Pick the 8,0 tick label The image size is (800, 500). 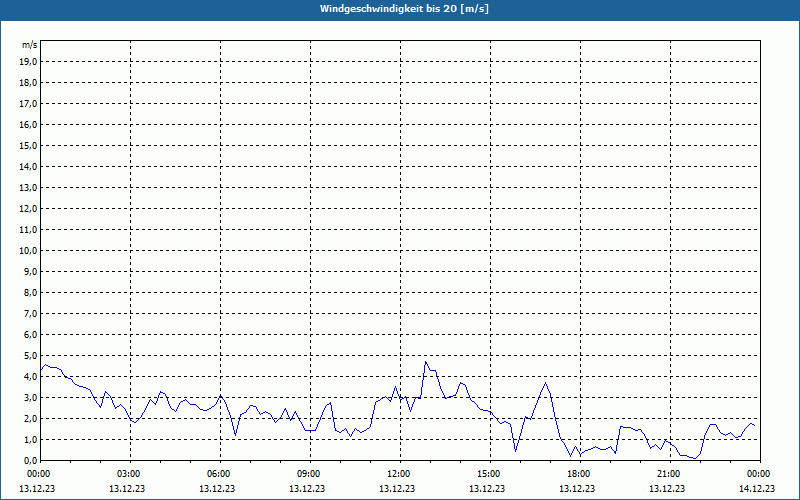[x=30, y=292]
